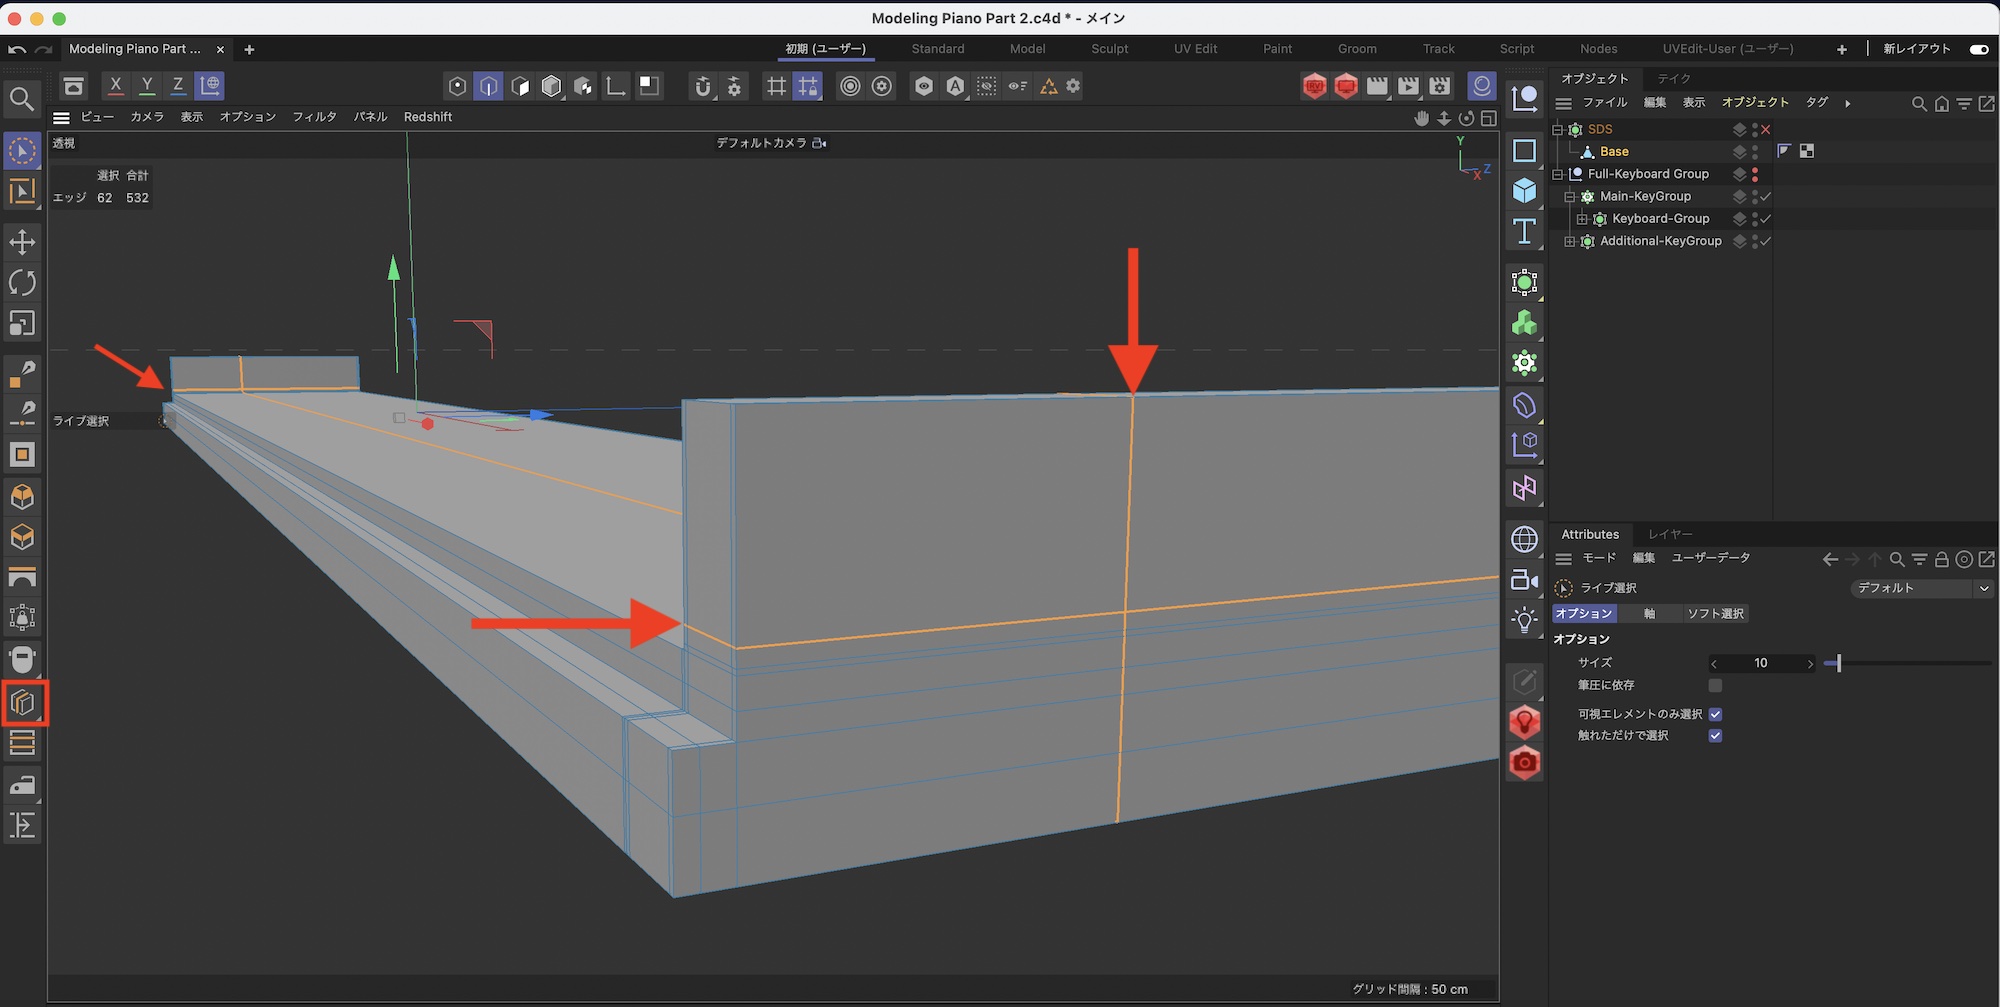
Task: Add a Light object
Action: click(1524, 620)
